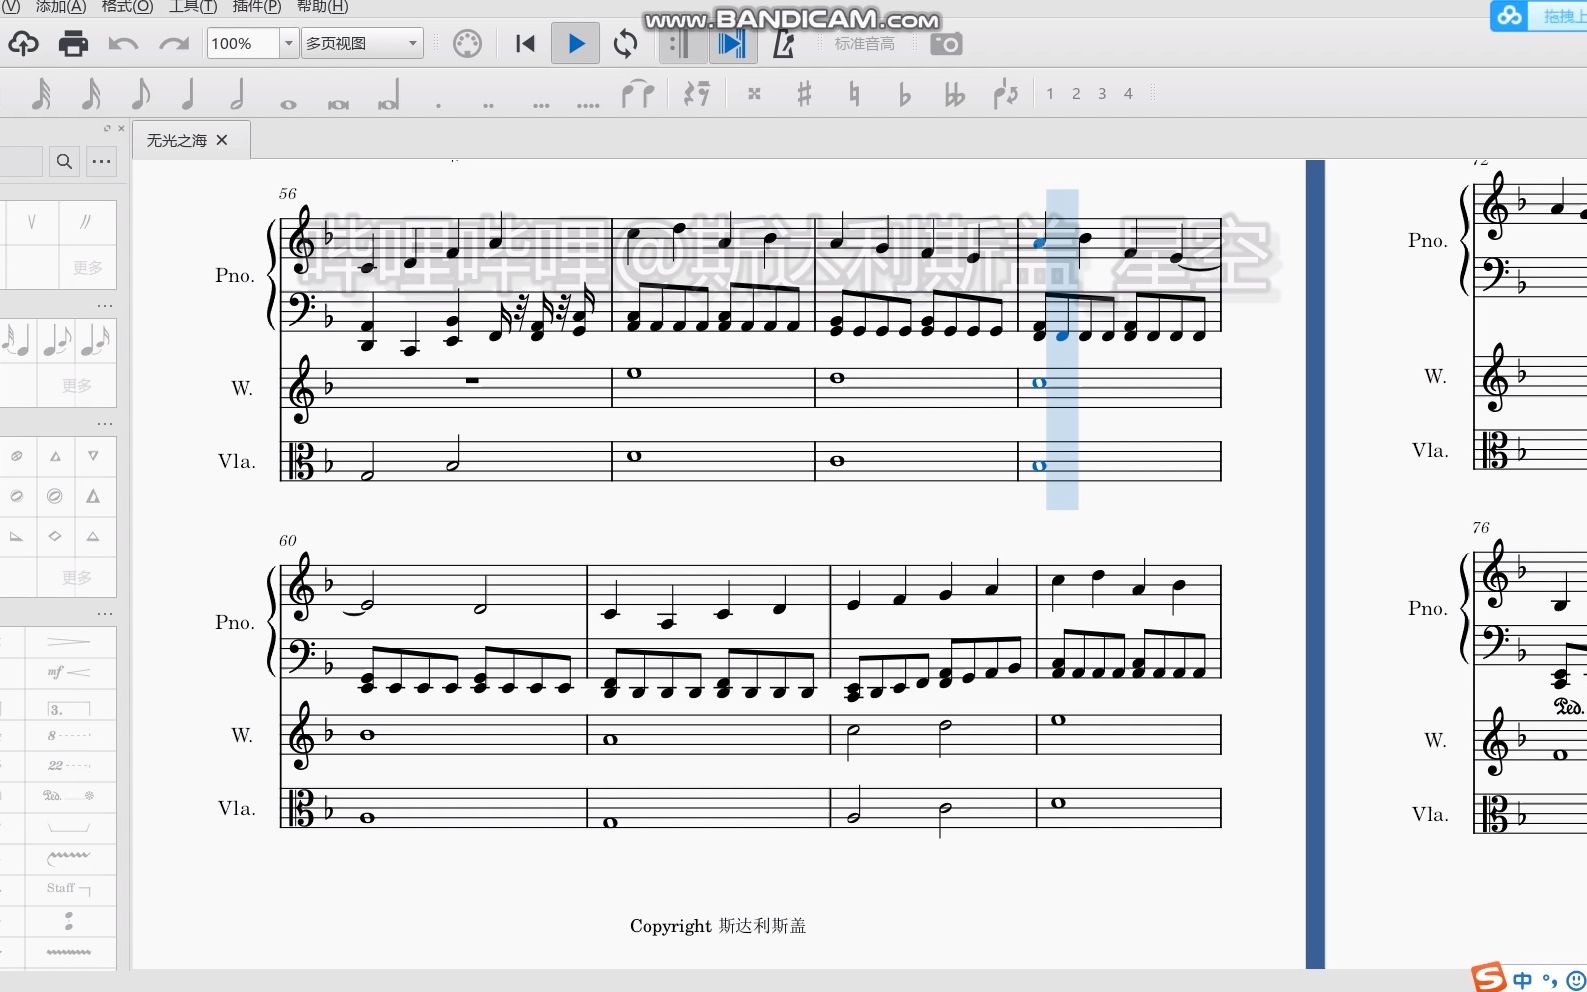Screen dimensions: 1587x992
Task: Open the 多页视图 view mode dropdown
Action: [362, 43]
